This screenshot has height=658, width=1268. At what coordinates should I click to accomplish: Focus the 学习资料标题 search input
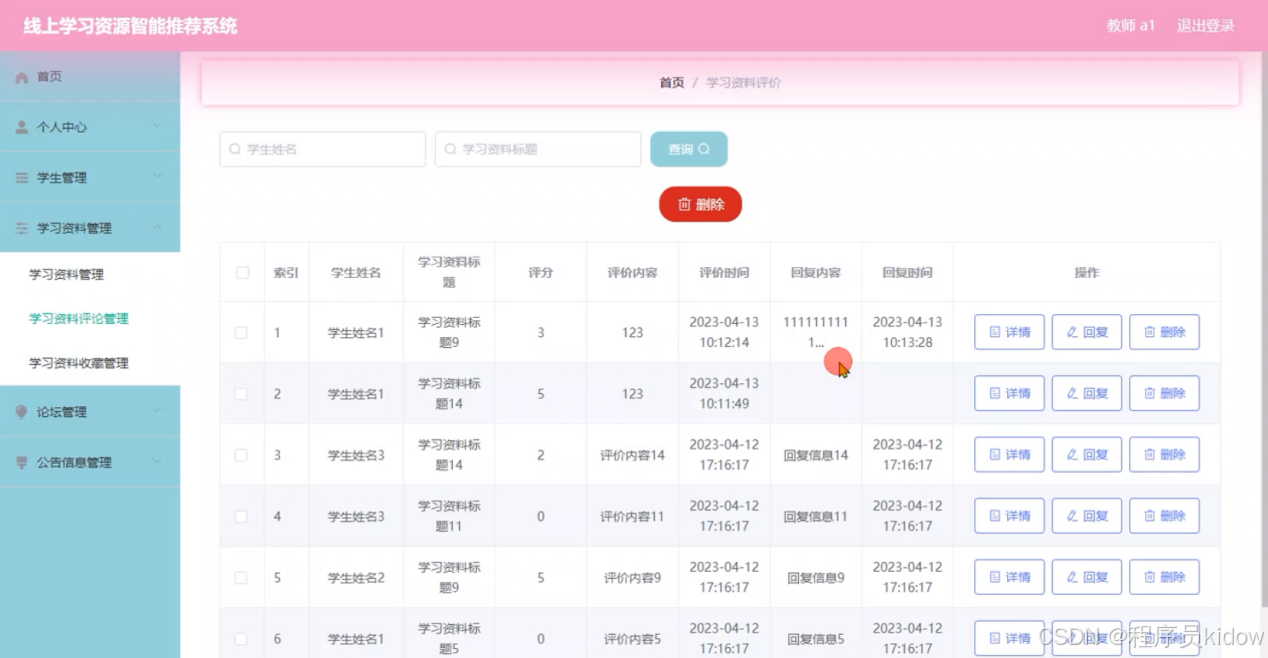tap(538, 149)
